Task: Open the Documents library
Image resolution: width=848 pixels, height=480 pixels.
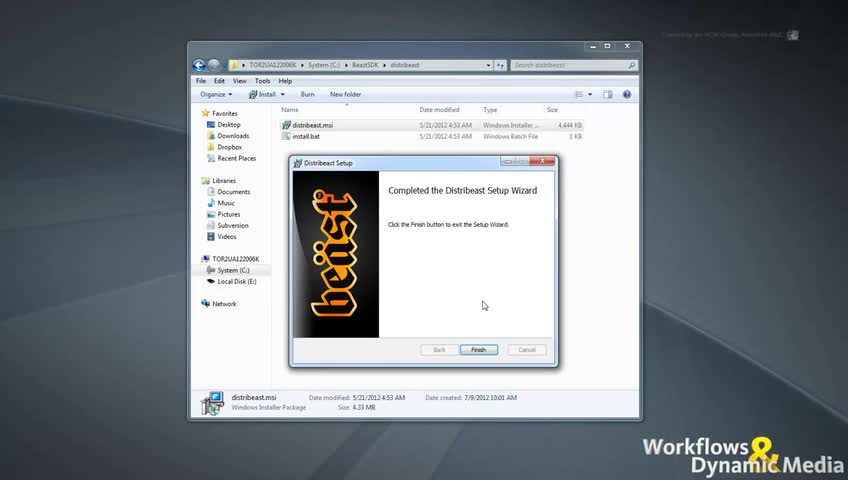Action: click(234, 192)
